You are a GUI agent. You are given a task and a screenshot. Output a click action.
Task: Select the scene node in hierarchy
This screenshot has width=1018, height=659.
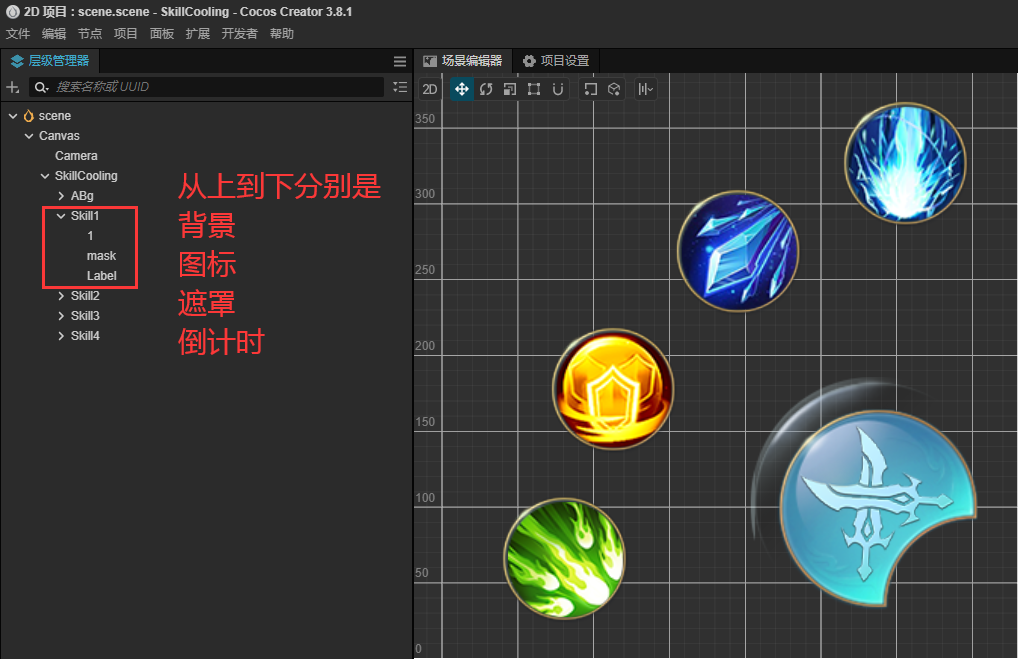pos(55,116)
